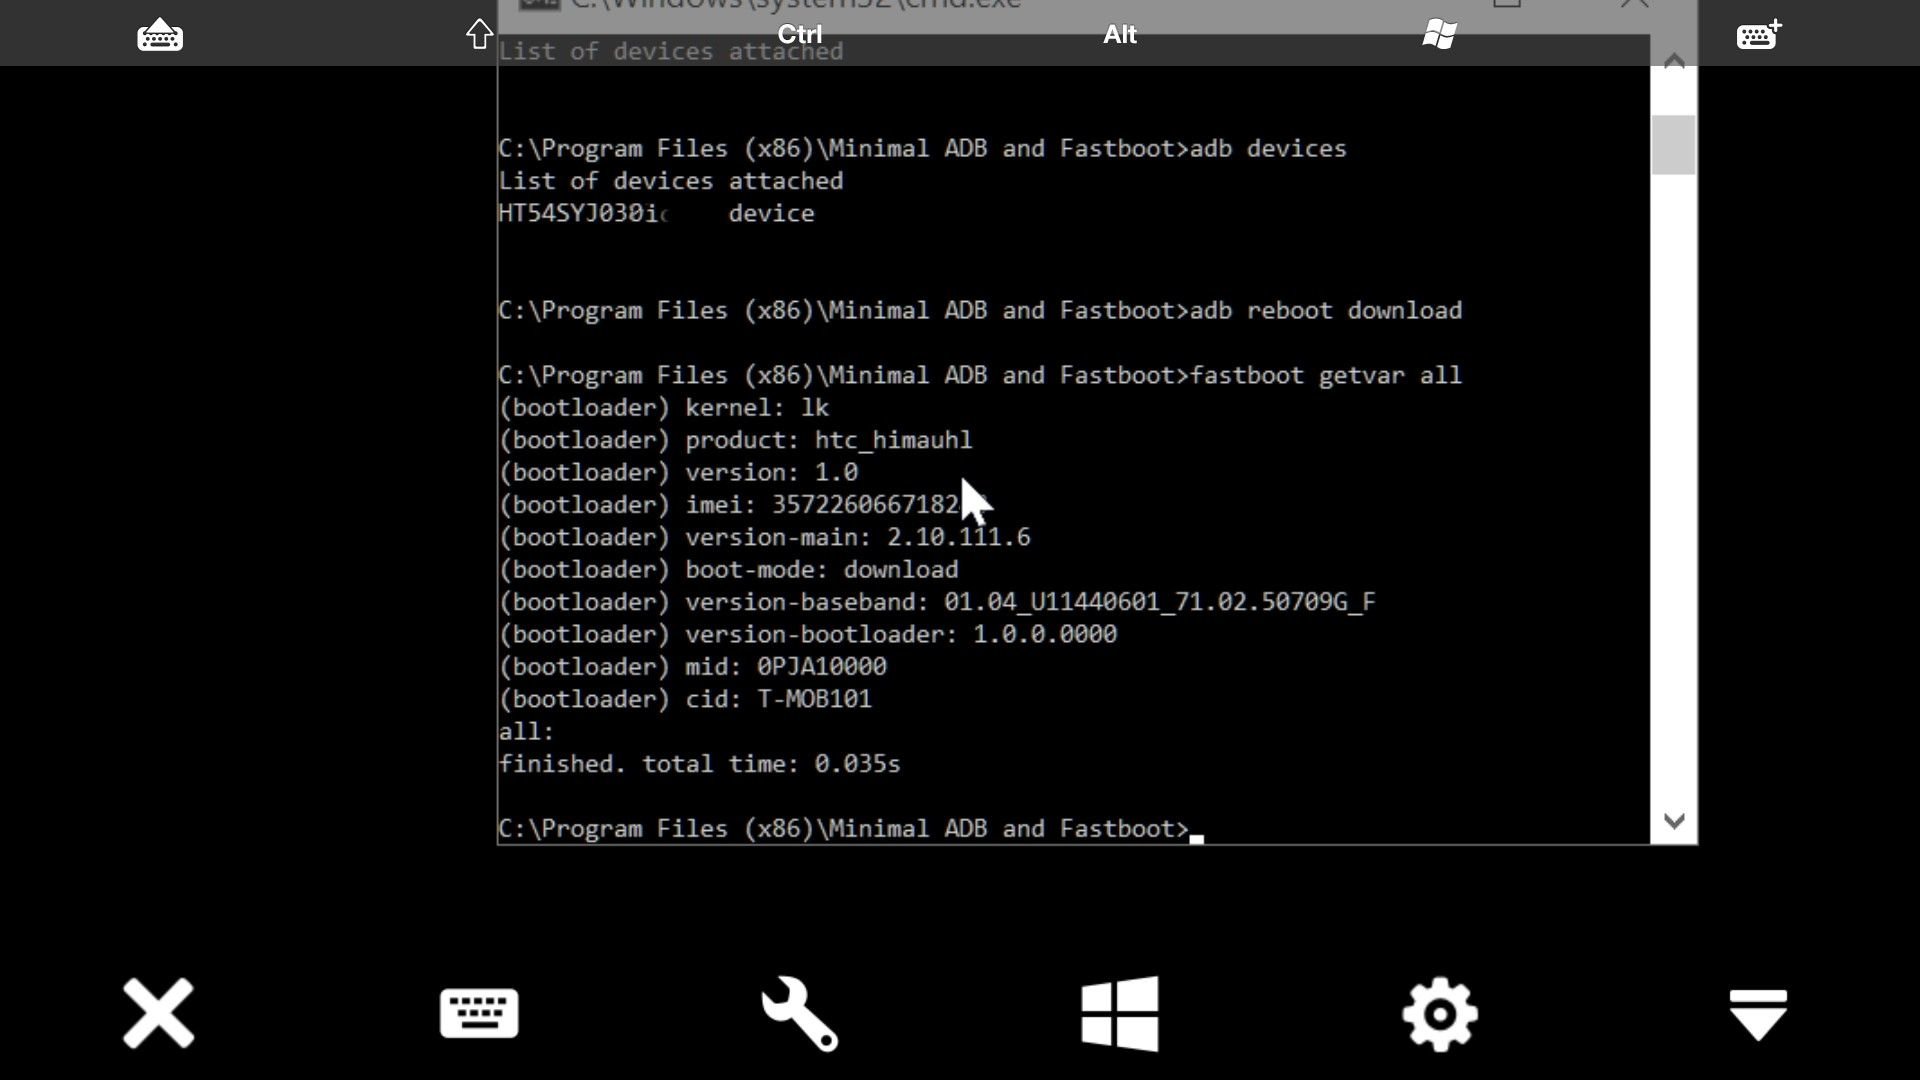Click the 'kernel: lk' line
Screen dimensions: 1920x1080
(x=664, y=408)
